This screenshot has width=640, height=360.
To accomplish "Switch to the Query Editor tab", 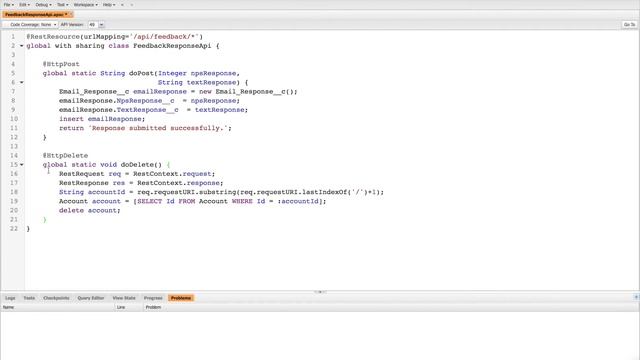I will [91, 298].
